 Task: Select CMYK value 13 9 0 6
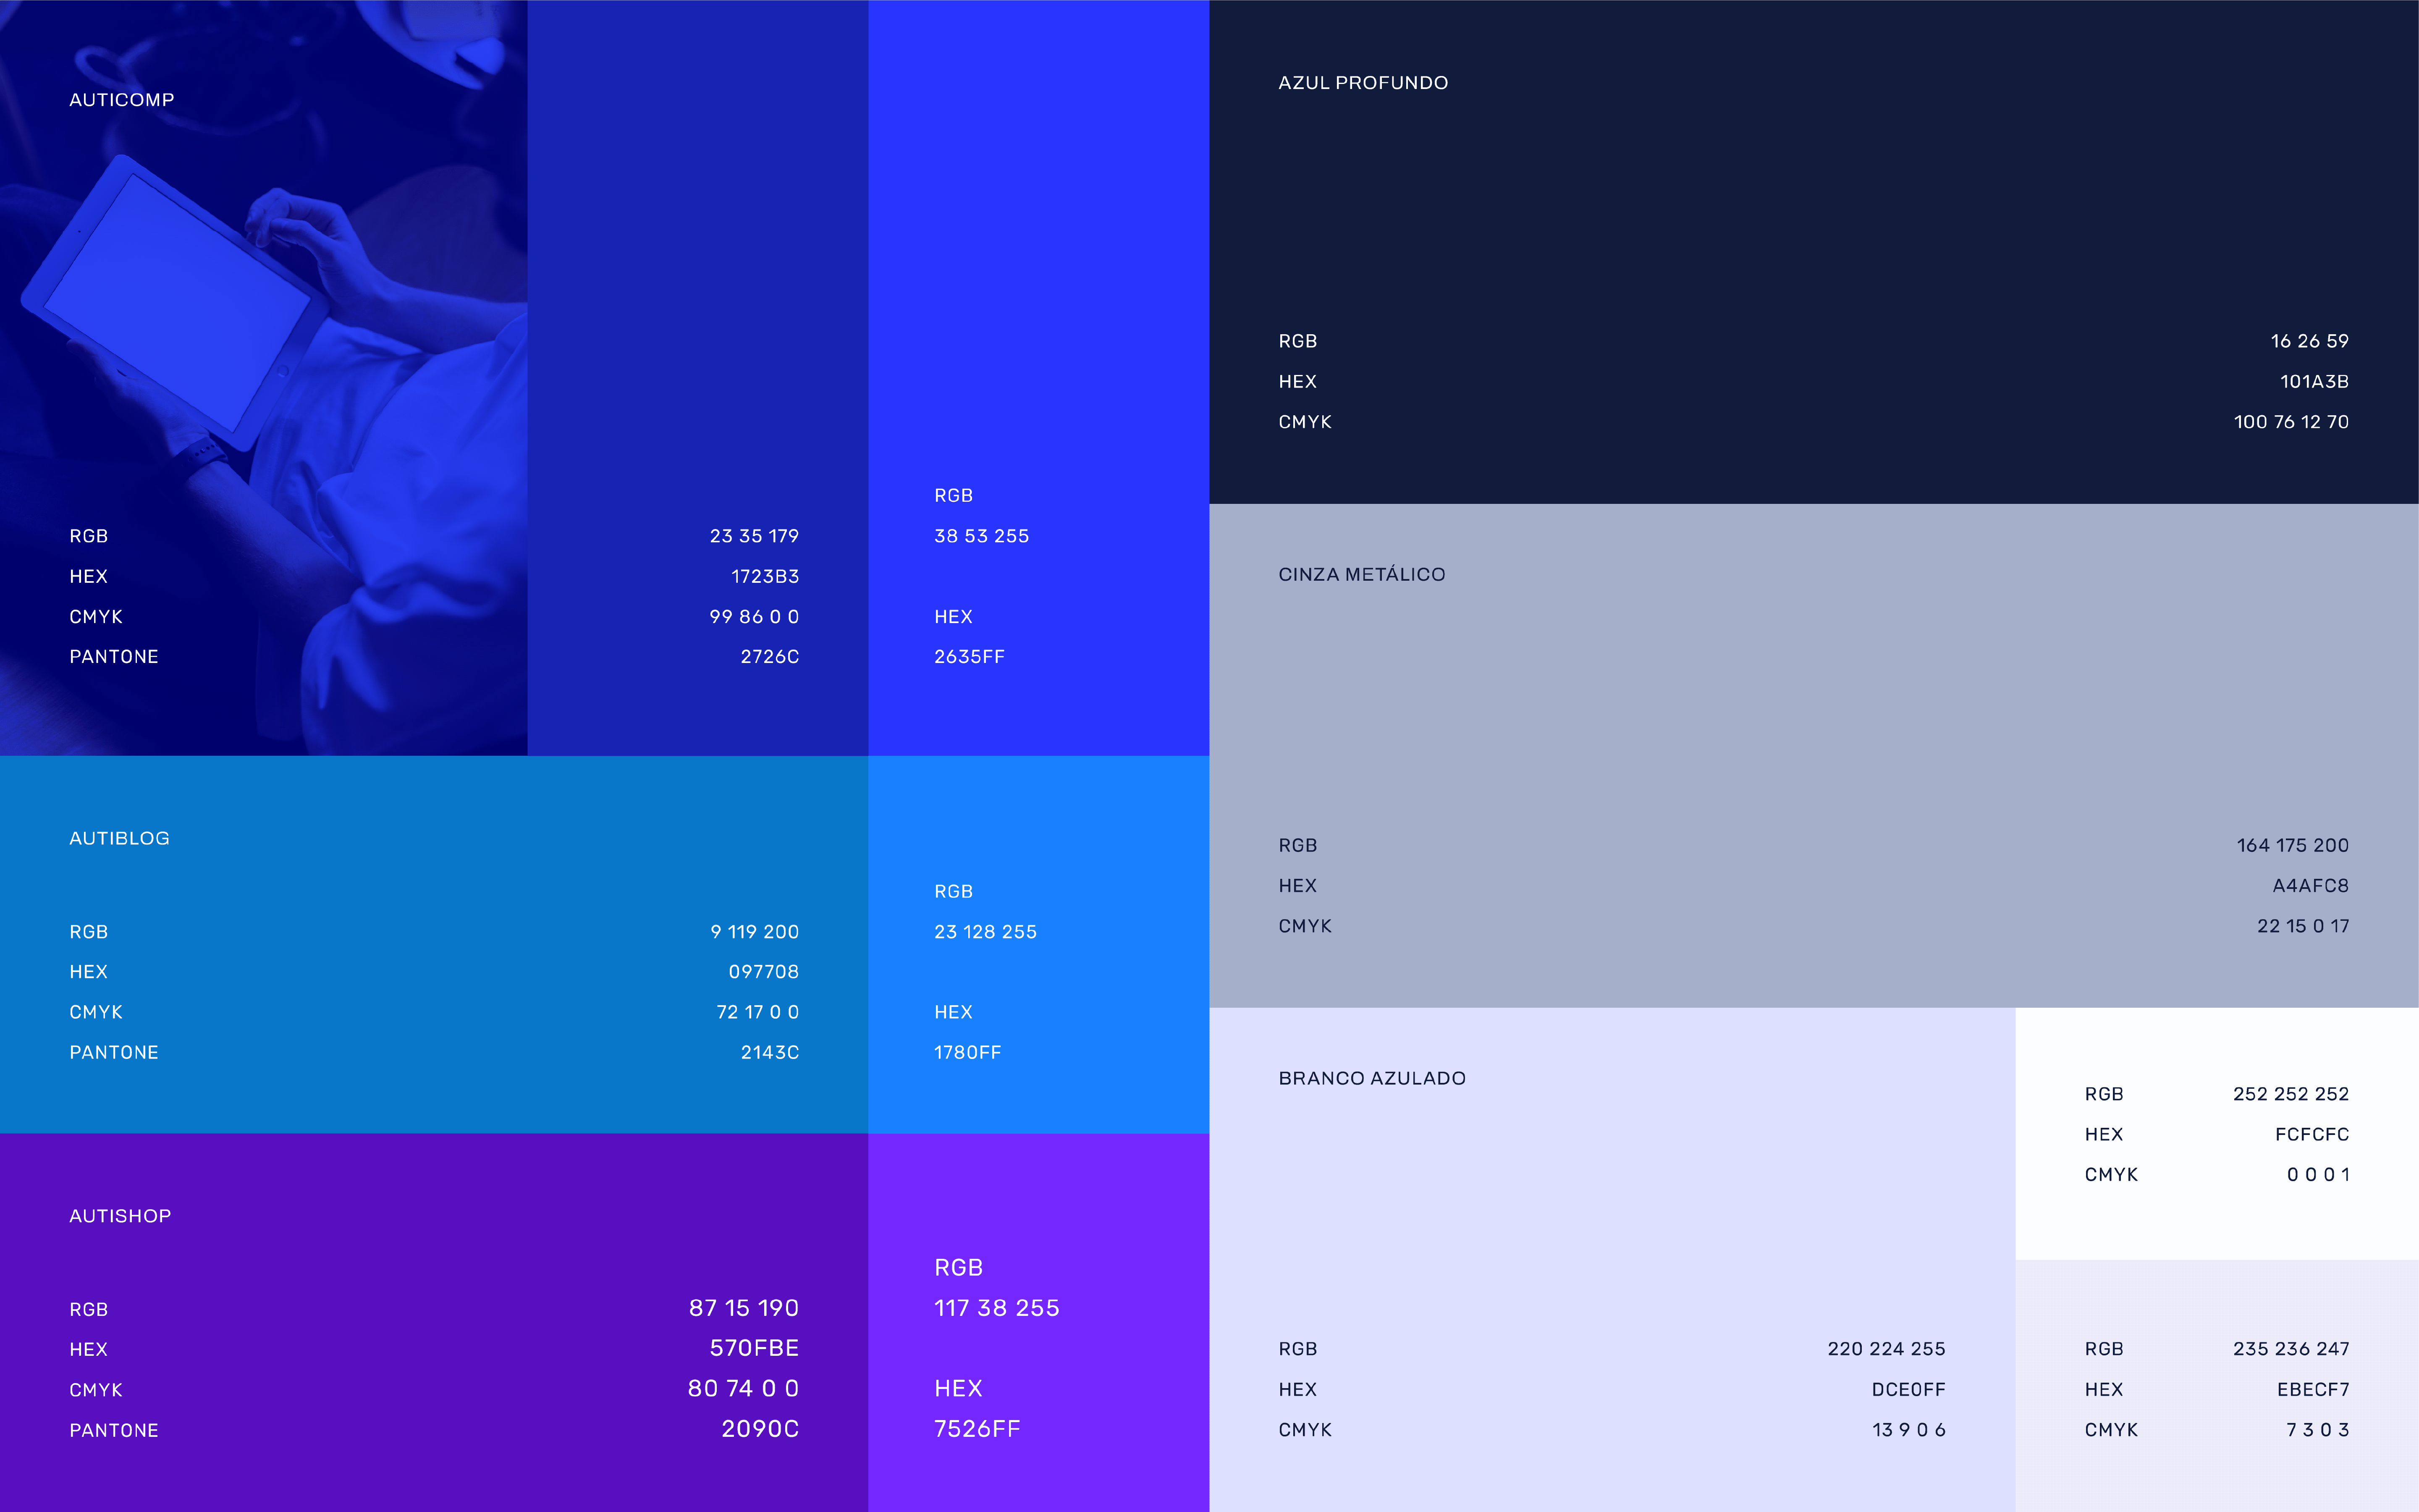click(x=1908, y=1430)
